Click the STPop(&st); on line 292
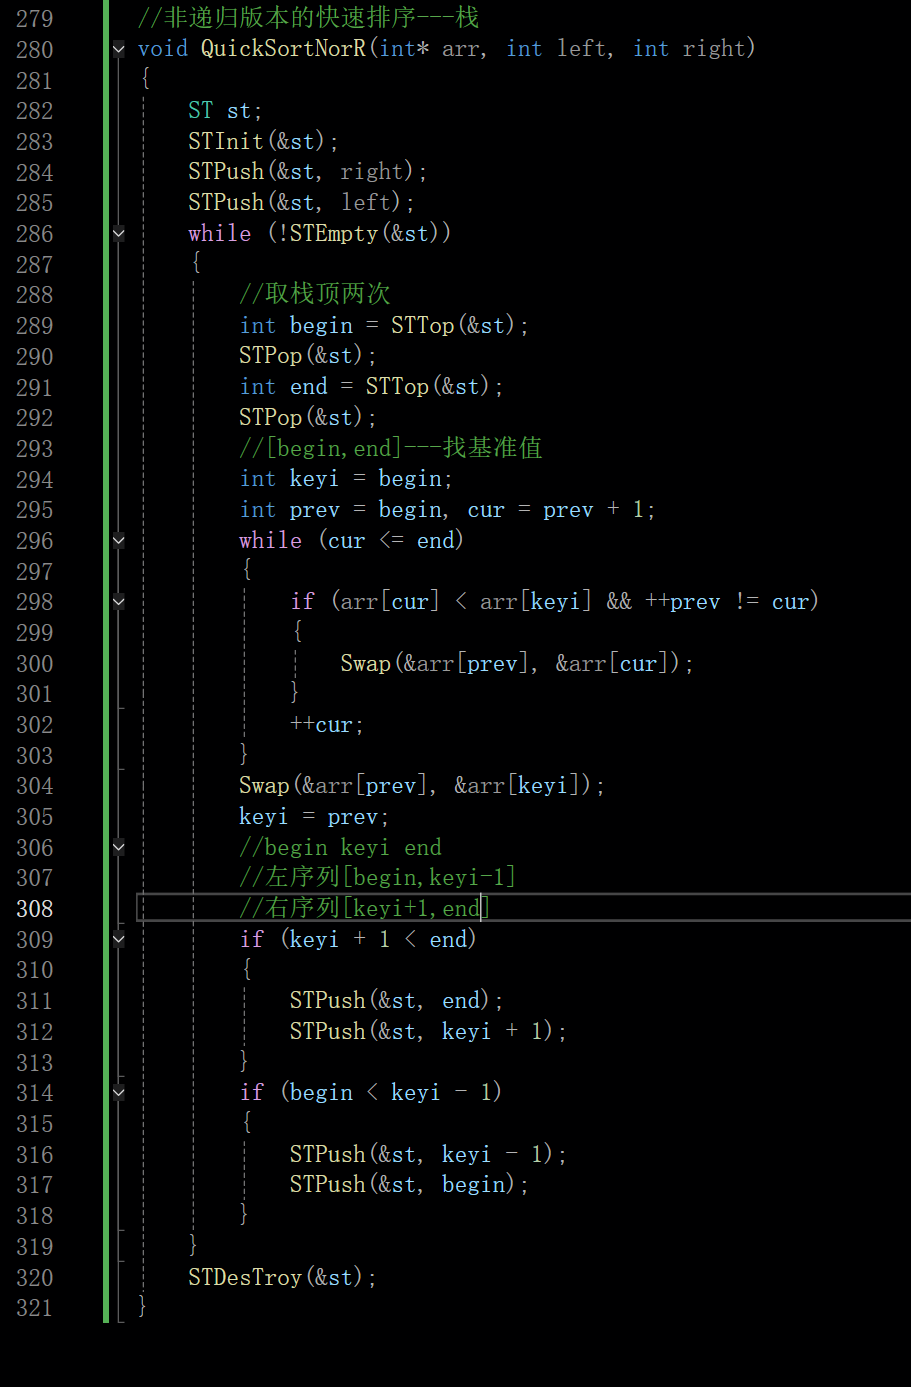The height and width of the screenshot is (1387, 911). (x=308, y=417)
